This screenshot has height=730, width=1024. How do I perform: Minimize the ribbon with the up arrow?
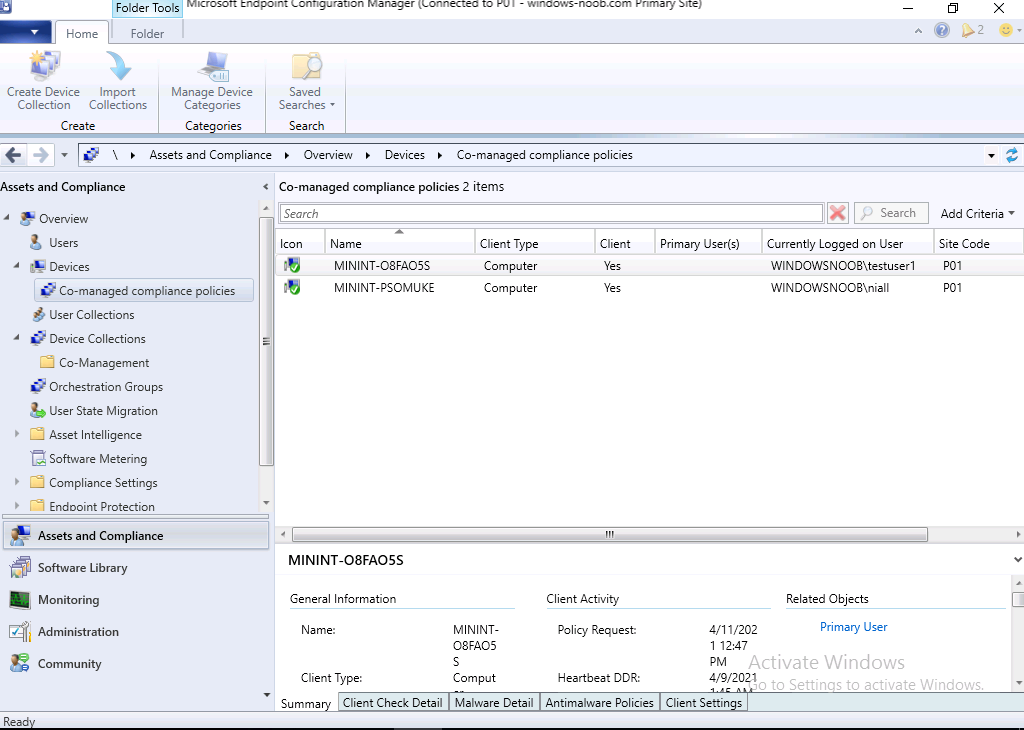click(x=918, y=31)
